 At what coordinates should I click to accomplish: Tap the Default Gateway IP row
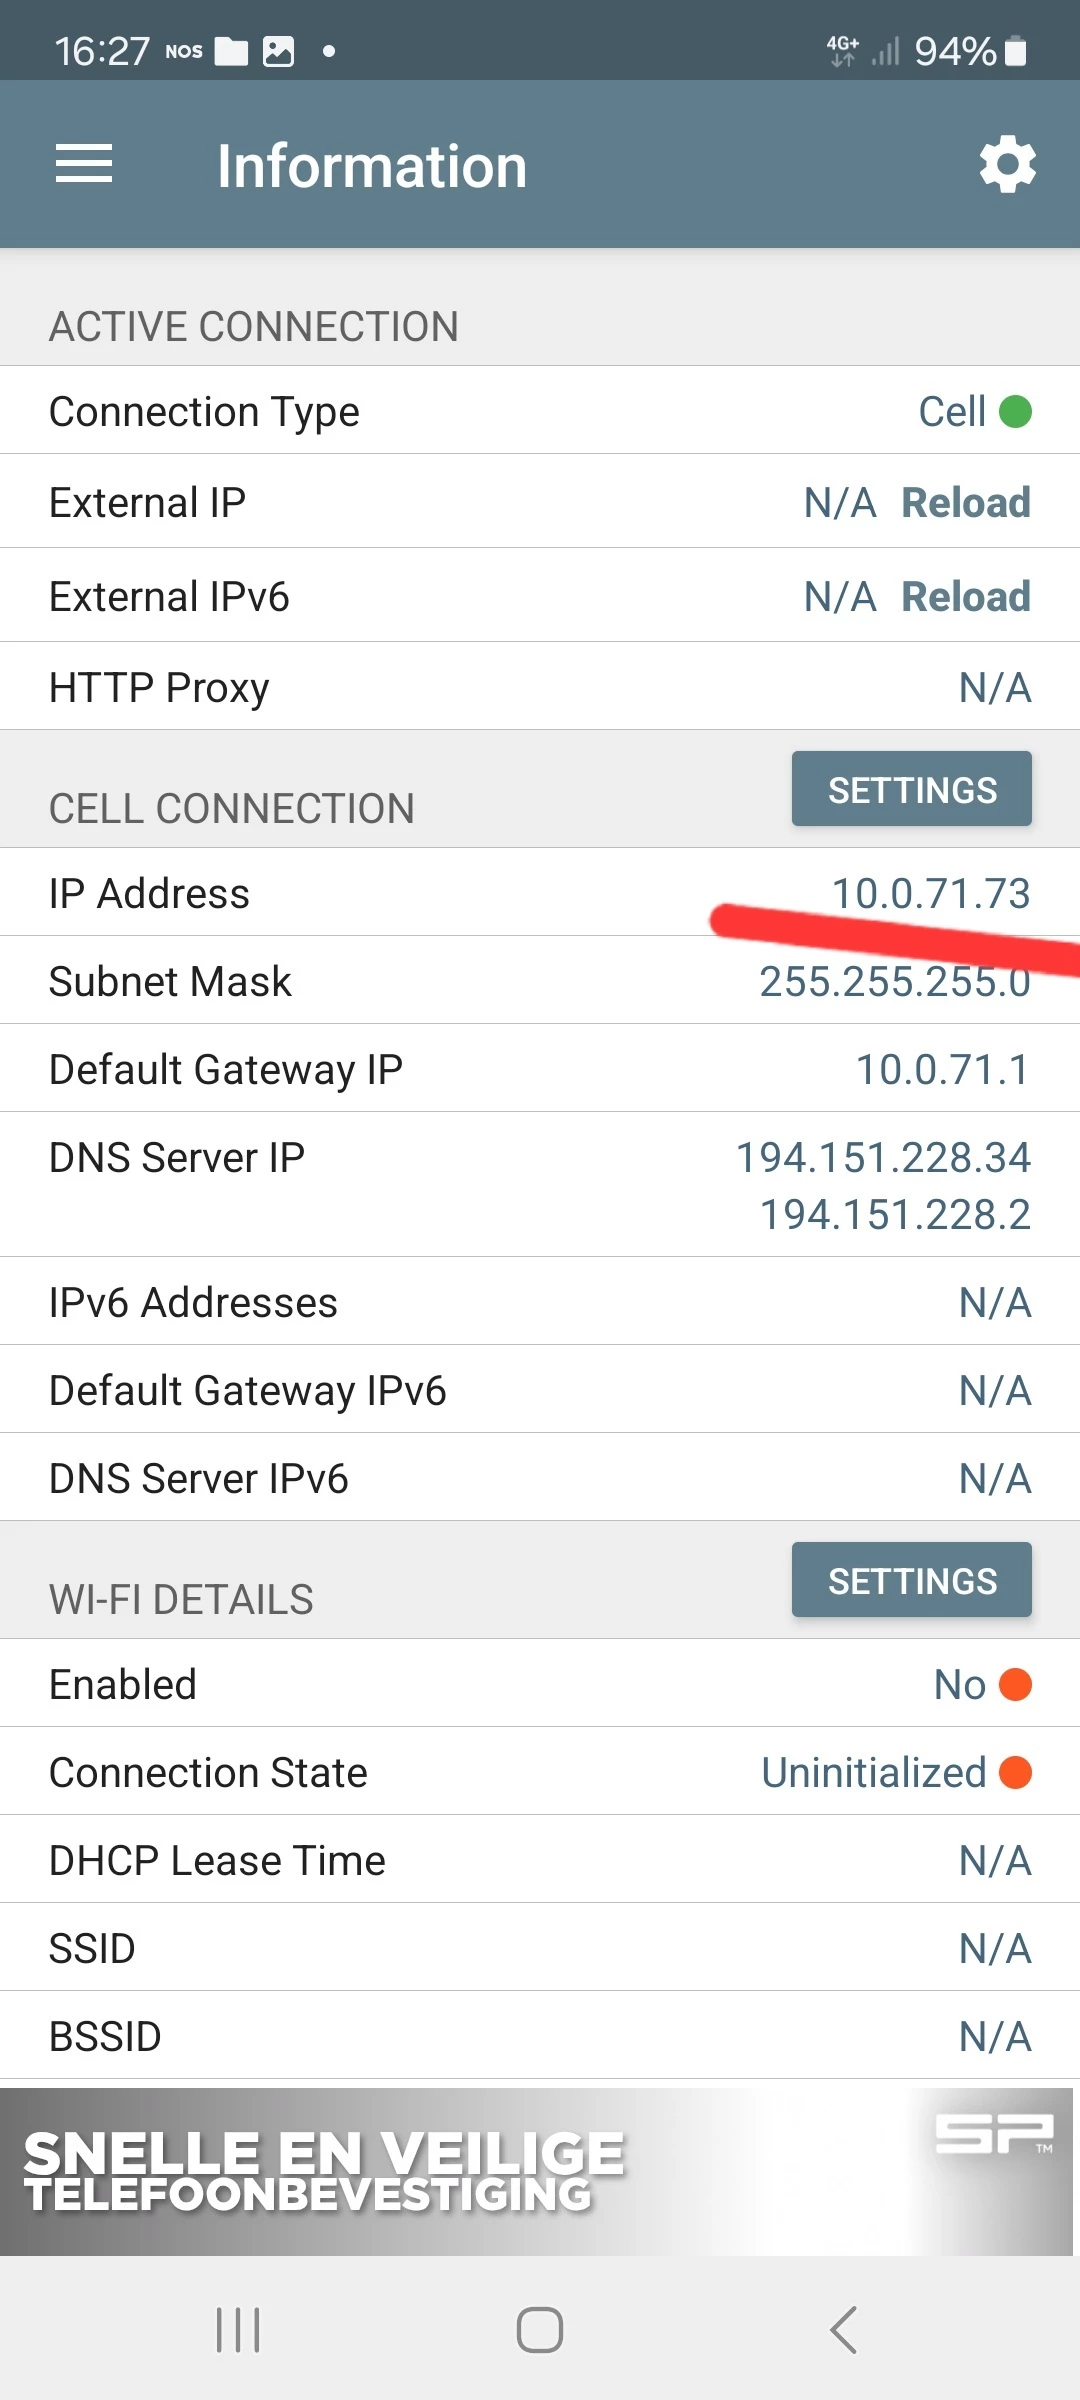540,1069
